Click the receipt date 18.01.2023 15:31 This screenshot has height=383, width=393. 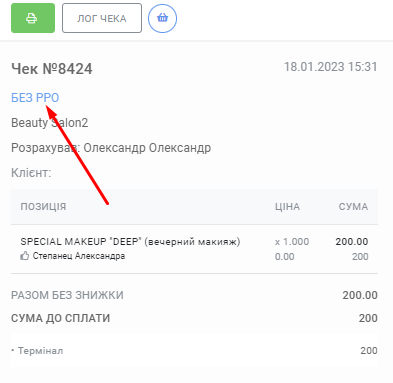click(x=331, y=67)
